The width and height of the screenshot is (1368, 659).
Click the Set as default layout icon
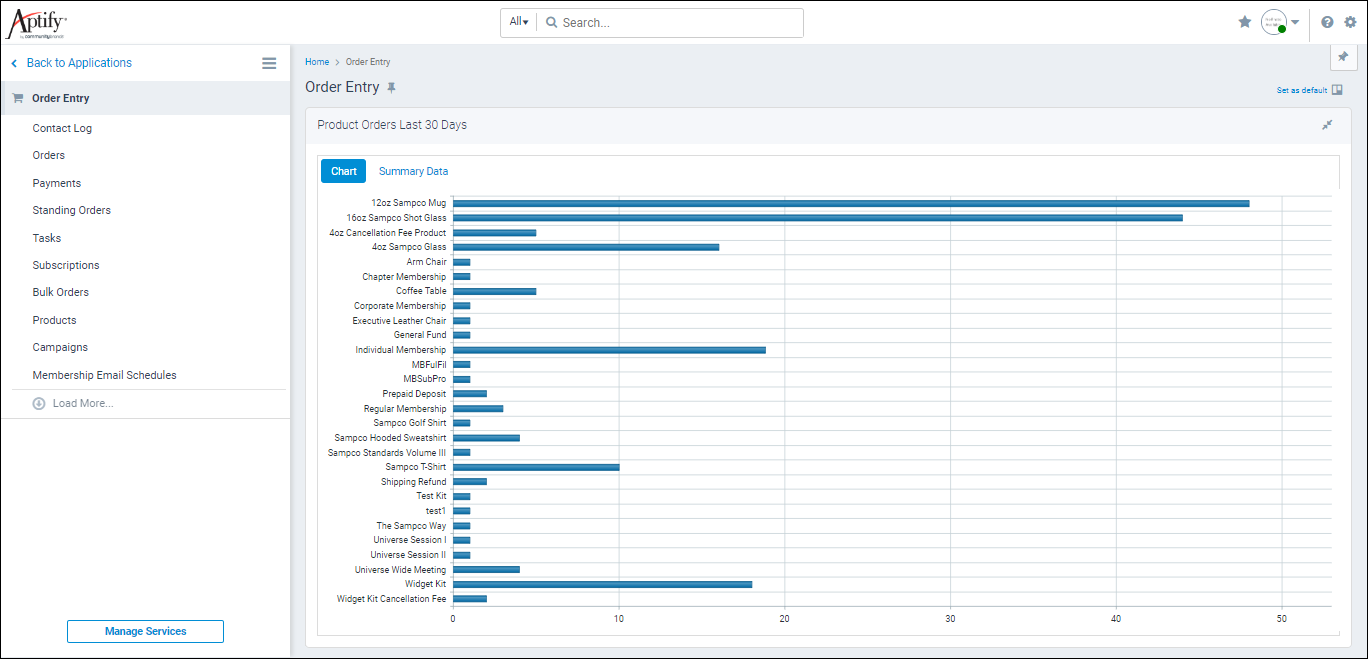[1337, 90]
